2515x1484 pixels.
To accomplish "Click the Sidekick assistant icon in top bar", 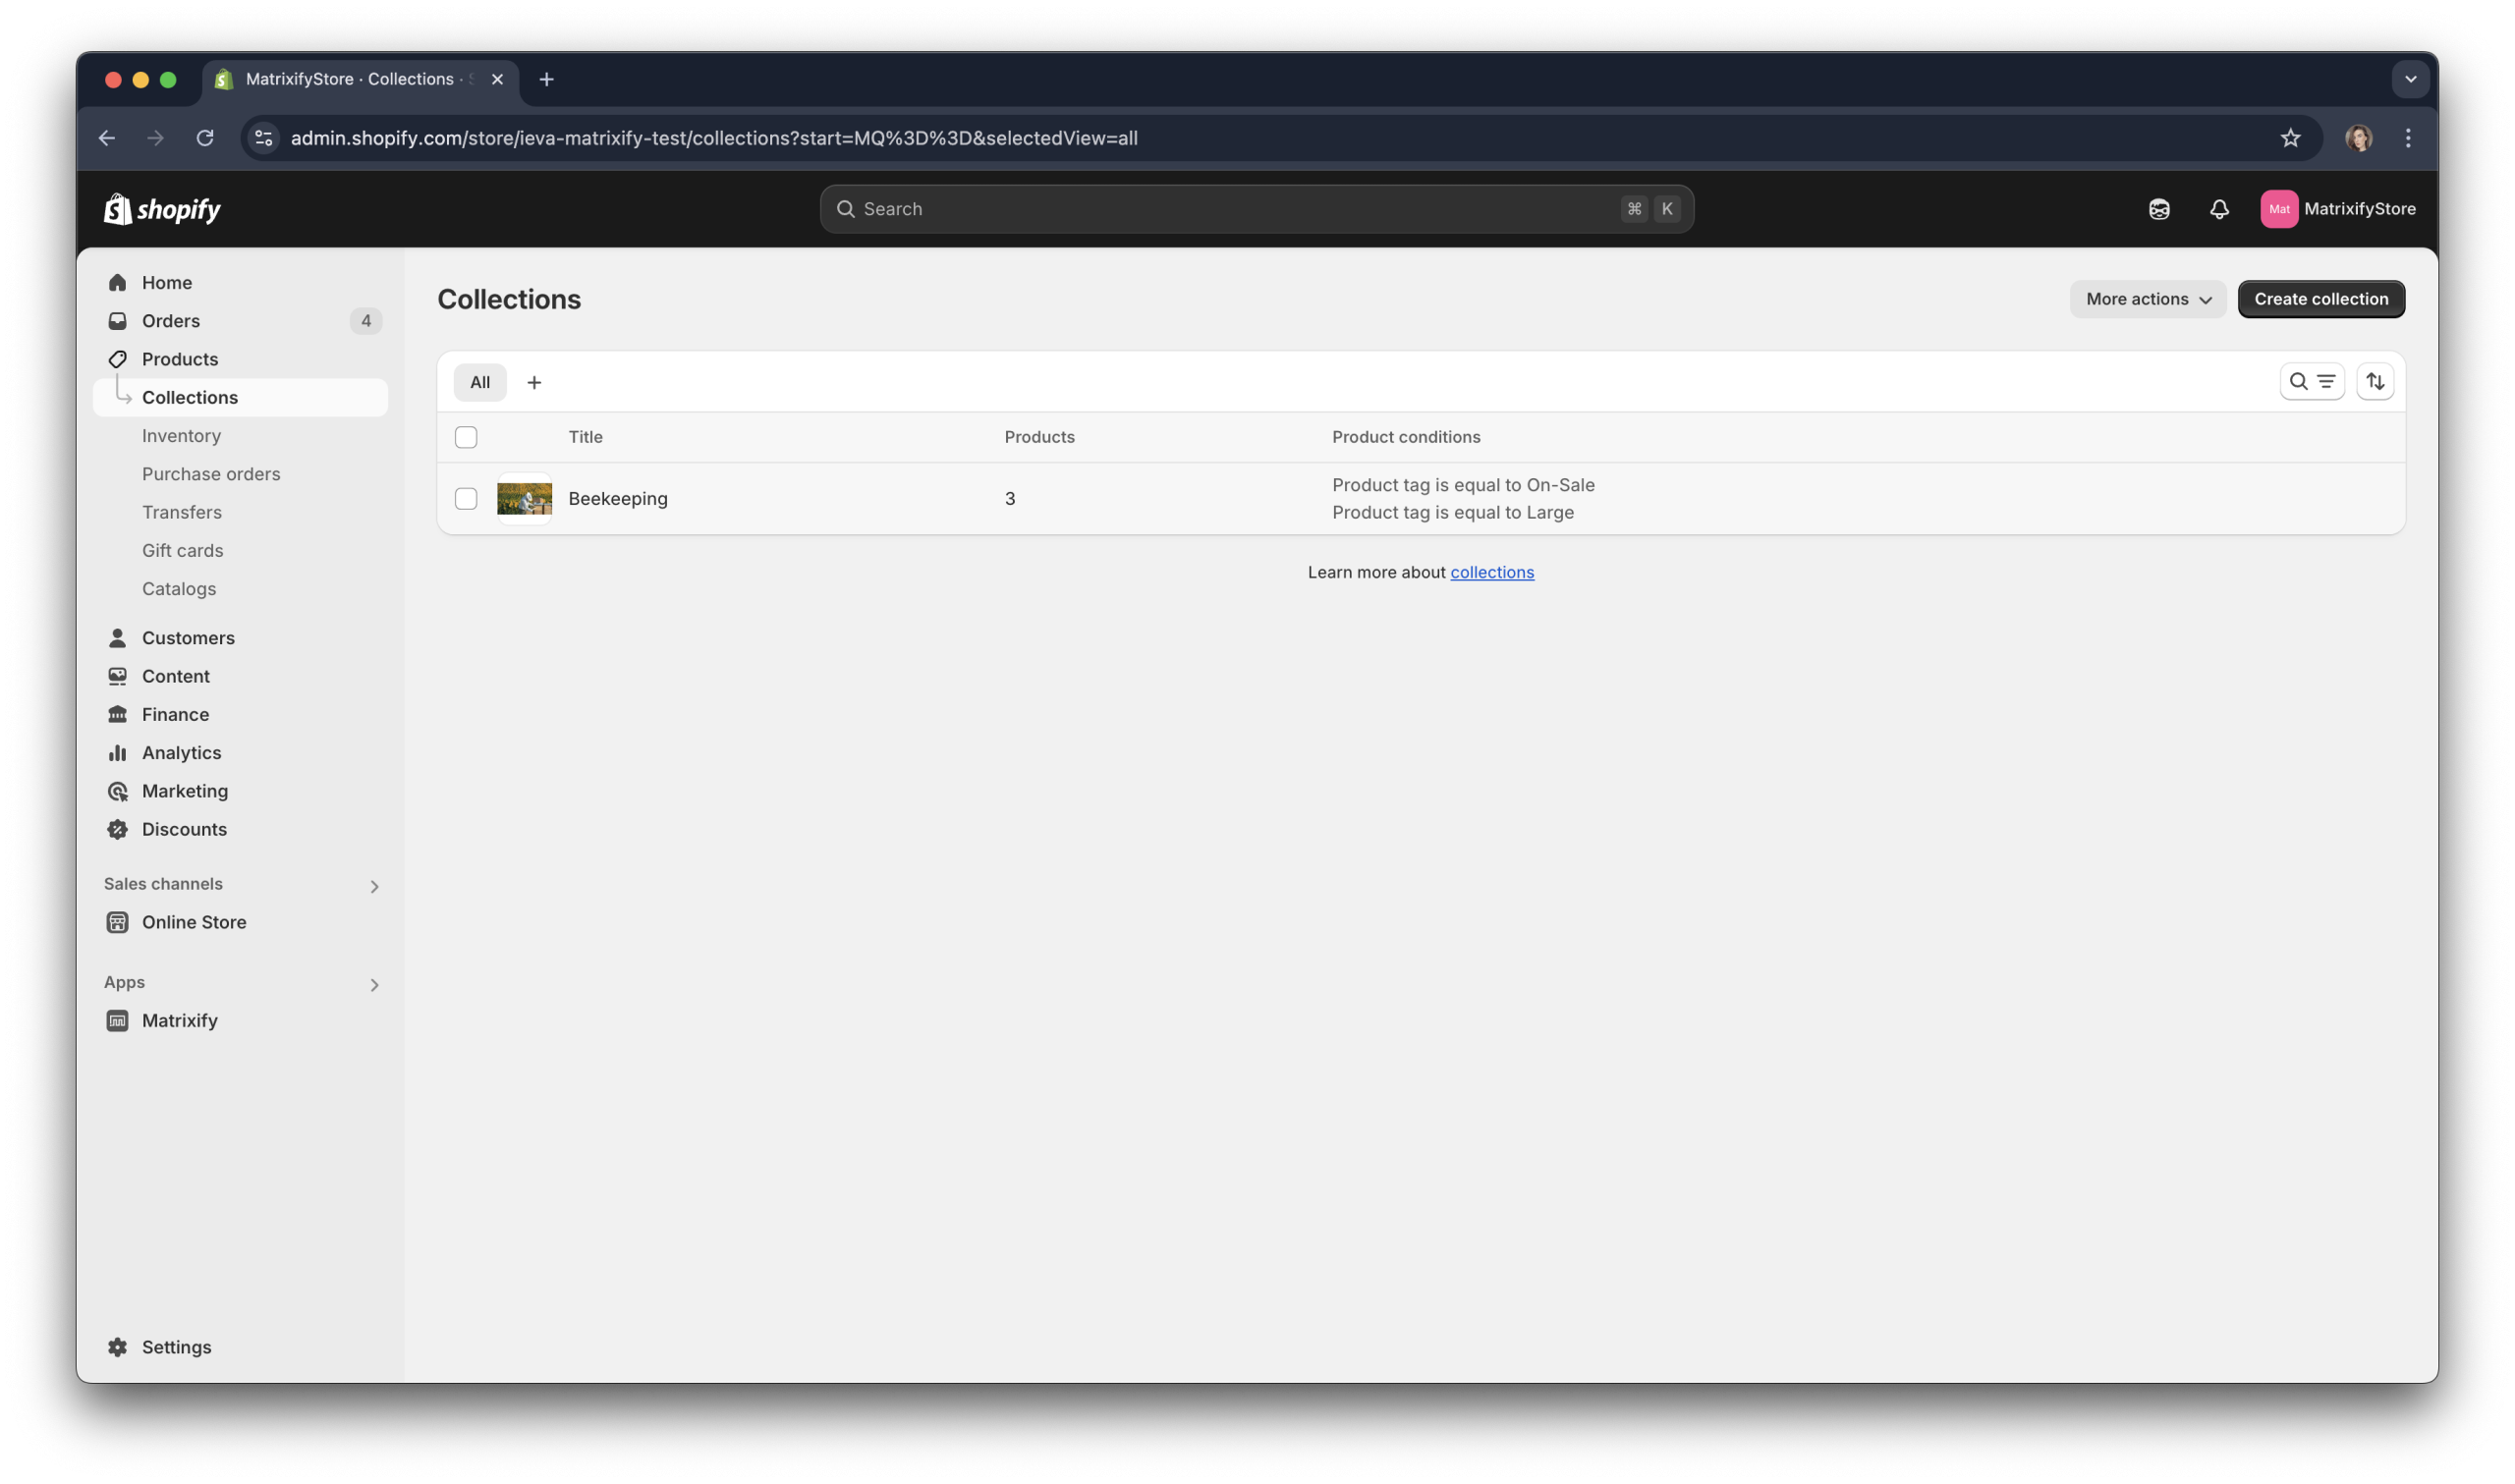I will (2158, 209).
